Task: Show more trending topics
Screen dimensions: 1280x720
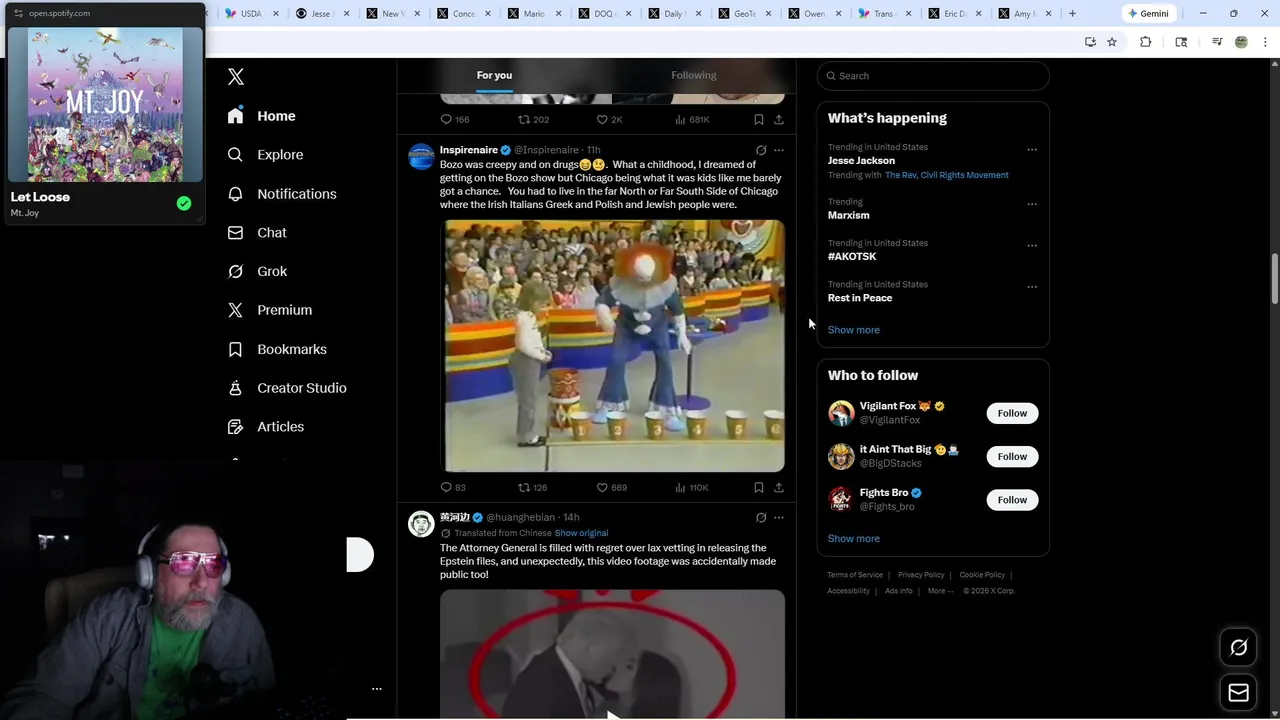Action: click(853, 330)
